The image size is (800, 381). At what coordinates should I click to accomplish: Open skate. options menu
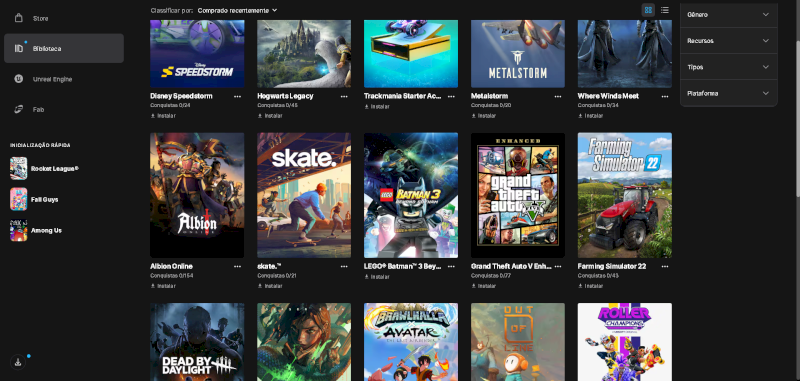(344, 267)
